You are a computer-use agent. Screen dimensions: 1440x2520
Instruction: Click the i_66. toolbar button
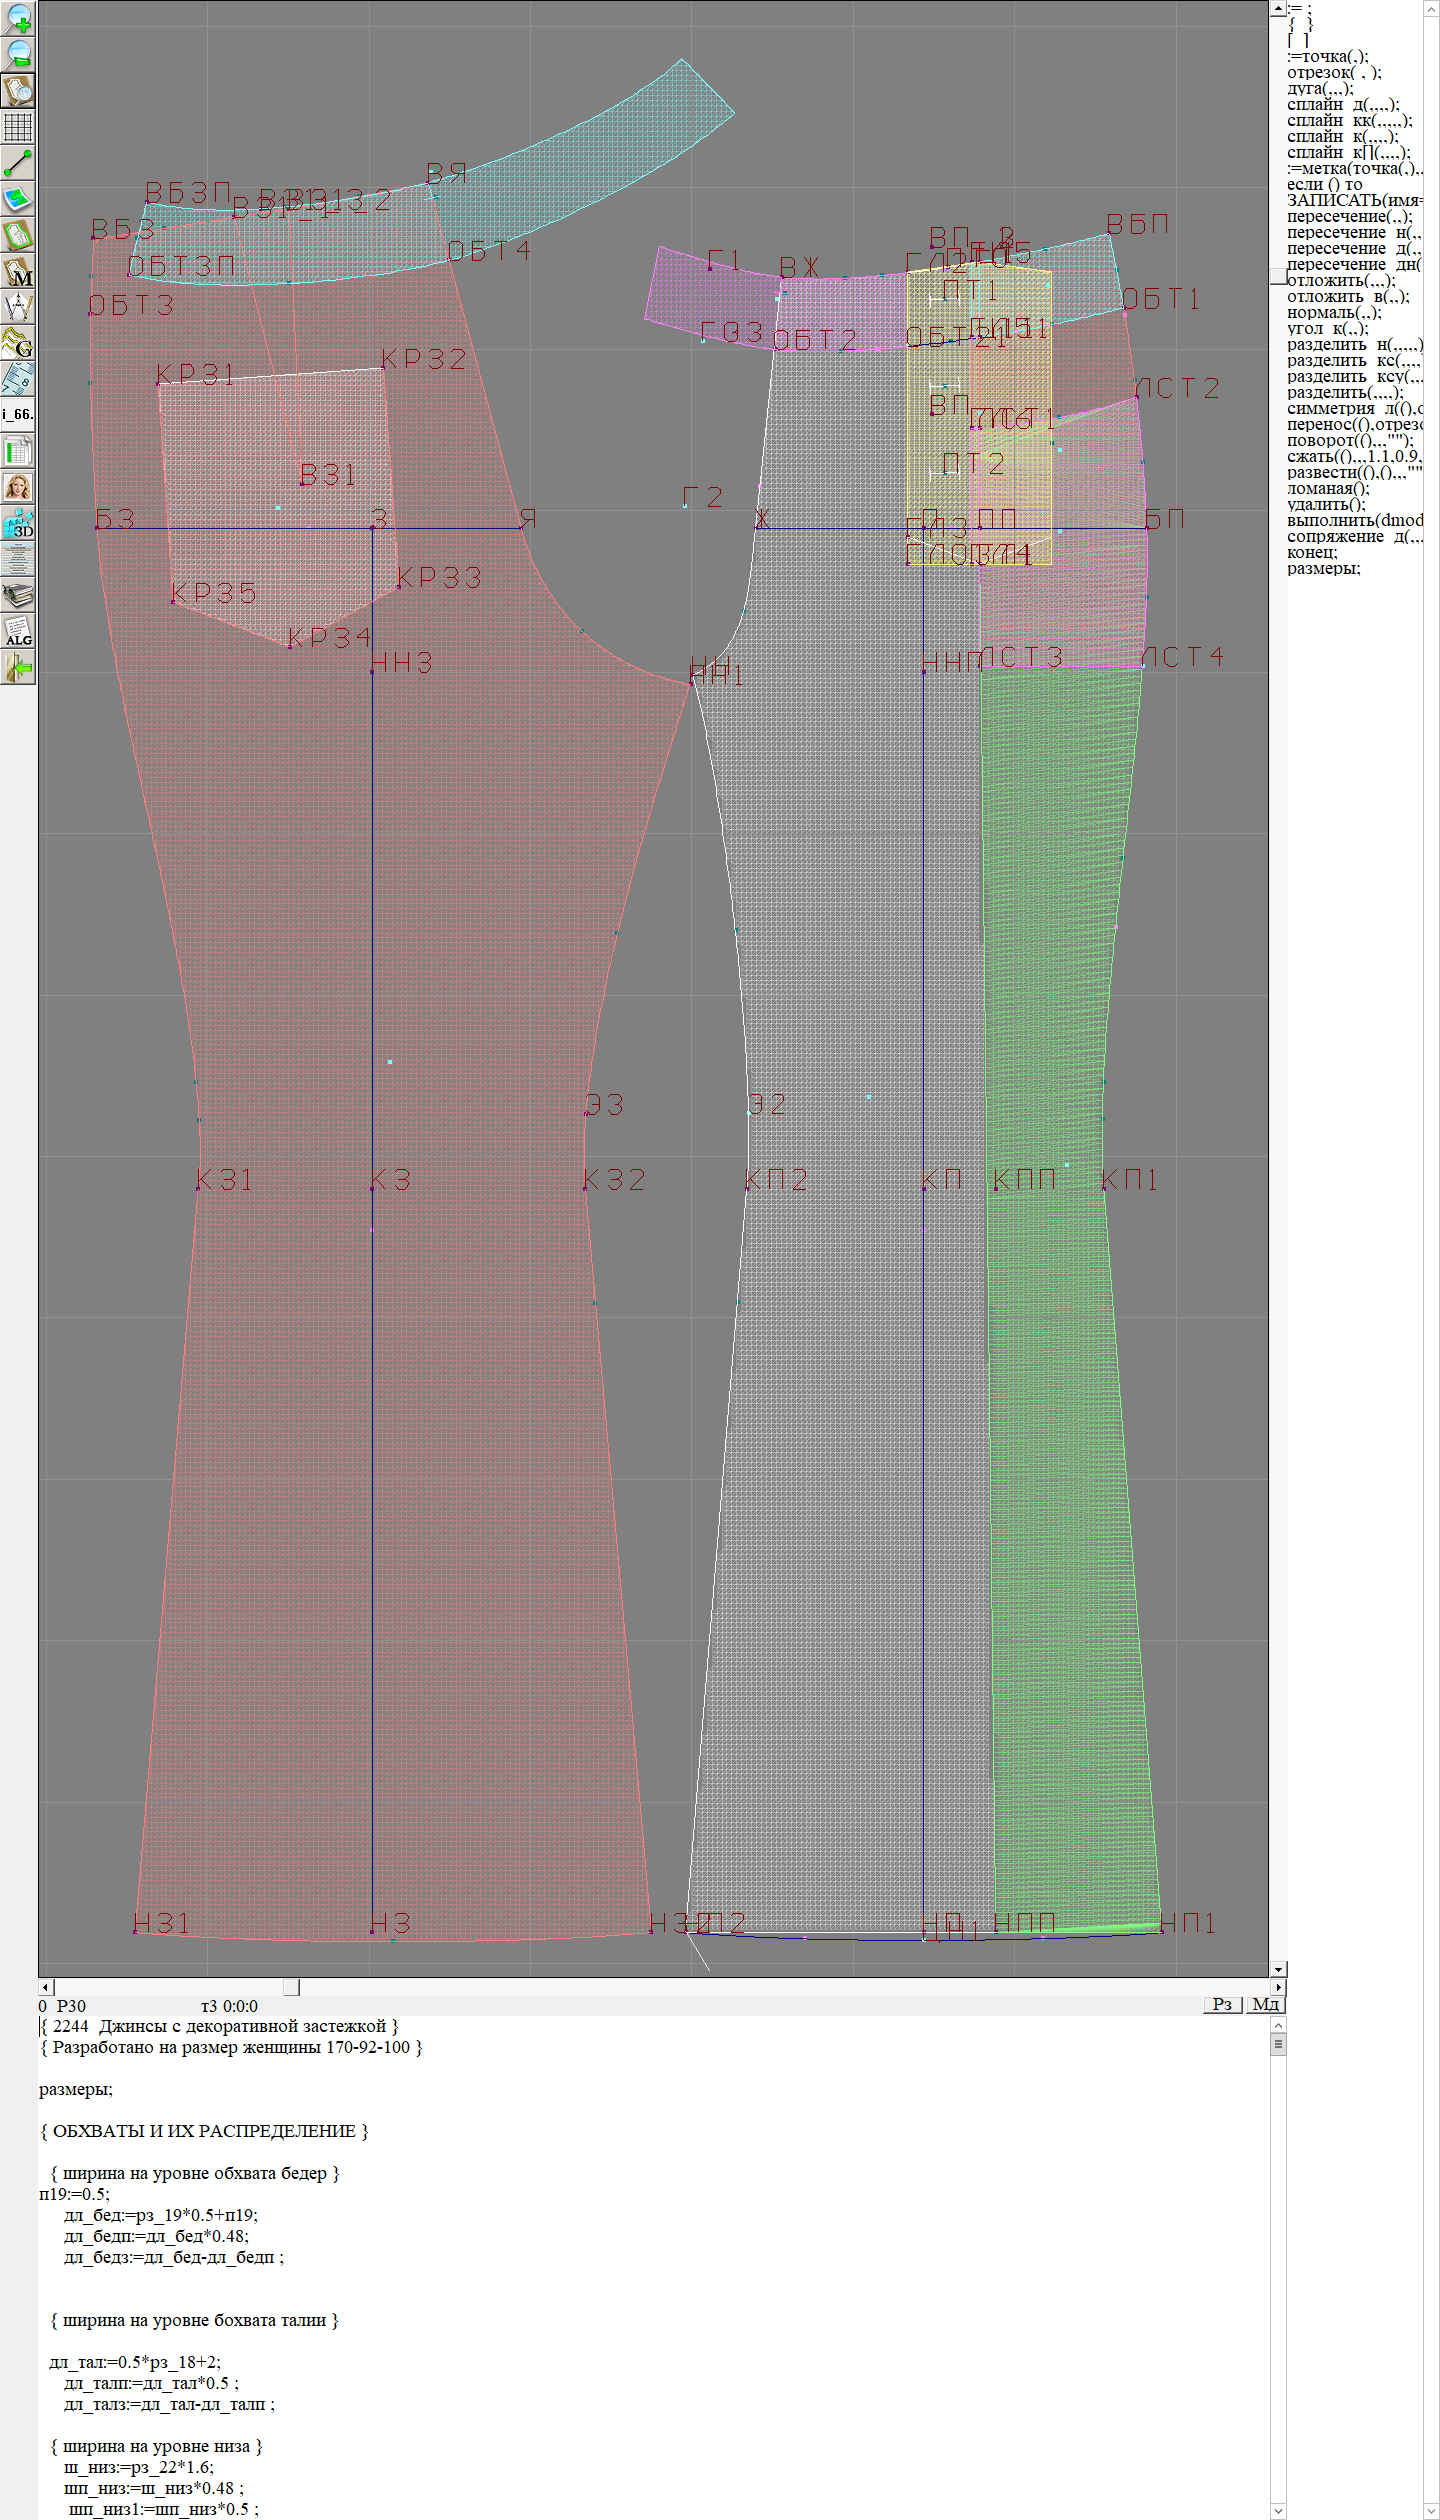[18, 414]
